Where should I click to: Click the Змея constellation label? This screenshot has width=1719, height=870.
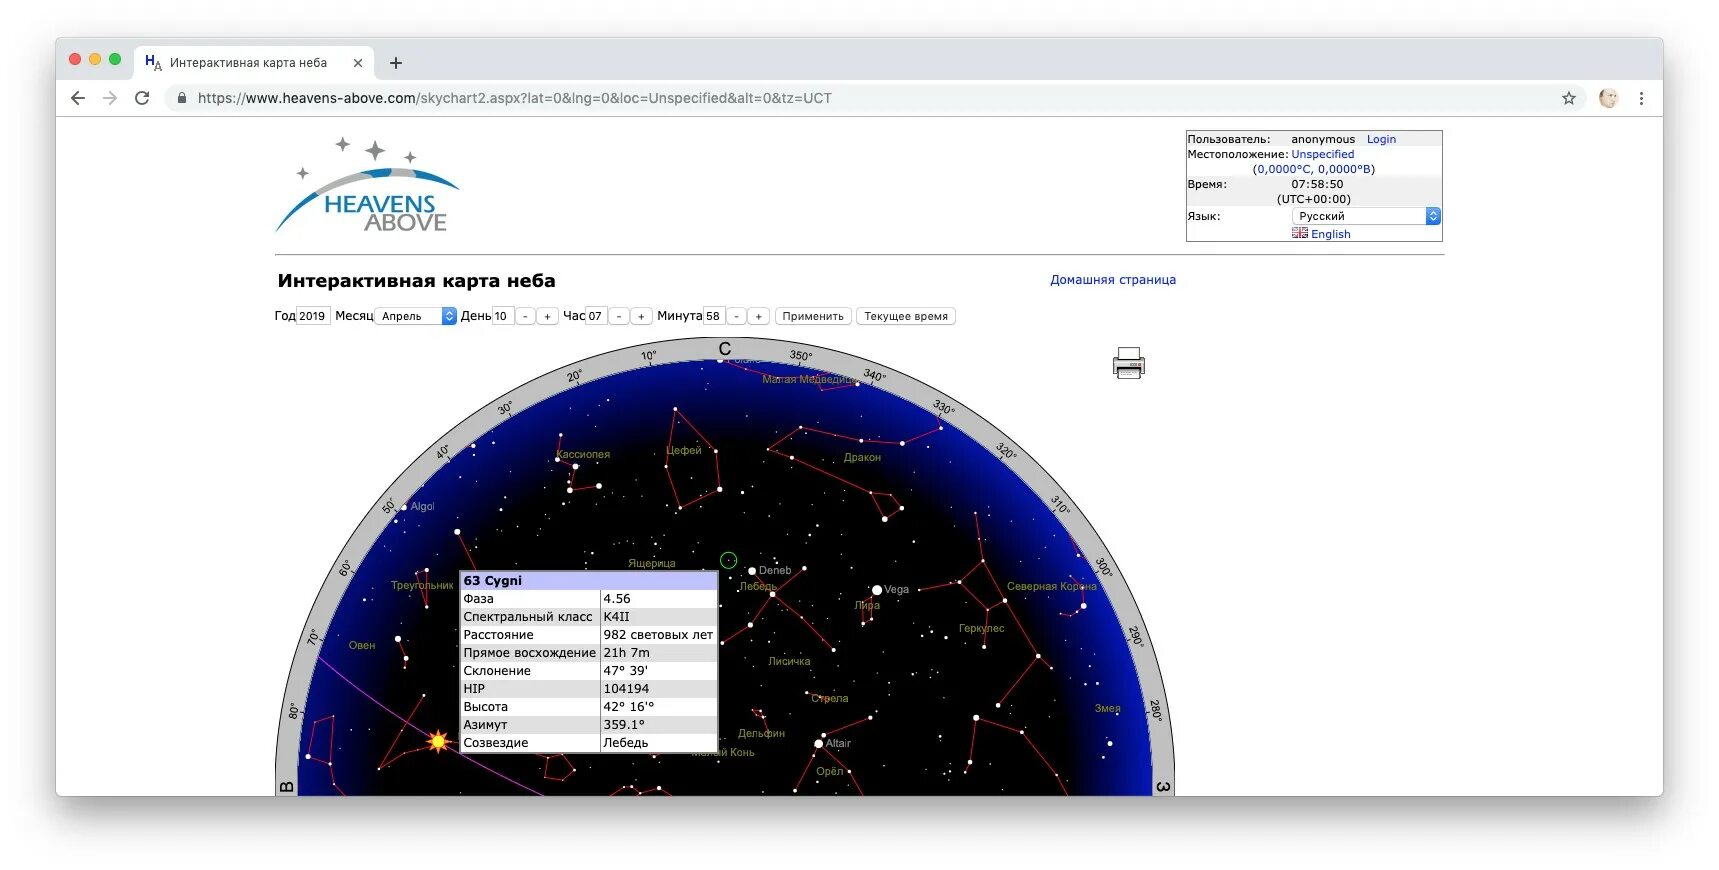(1107, 708)
